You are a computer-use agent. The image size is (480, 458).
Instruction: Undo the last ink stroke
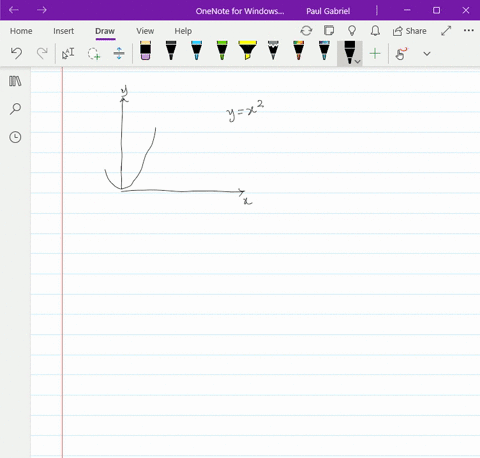click(x=16, y=53)
